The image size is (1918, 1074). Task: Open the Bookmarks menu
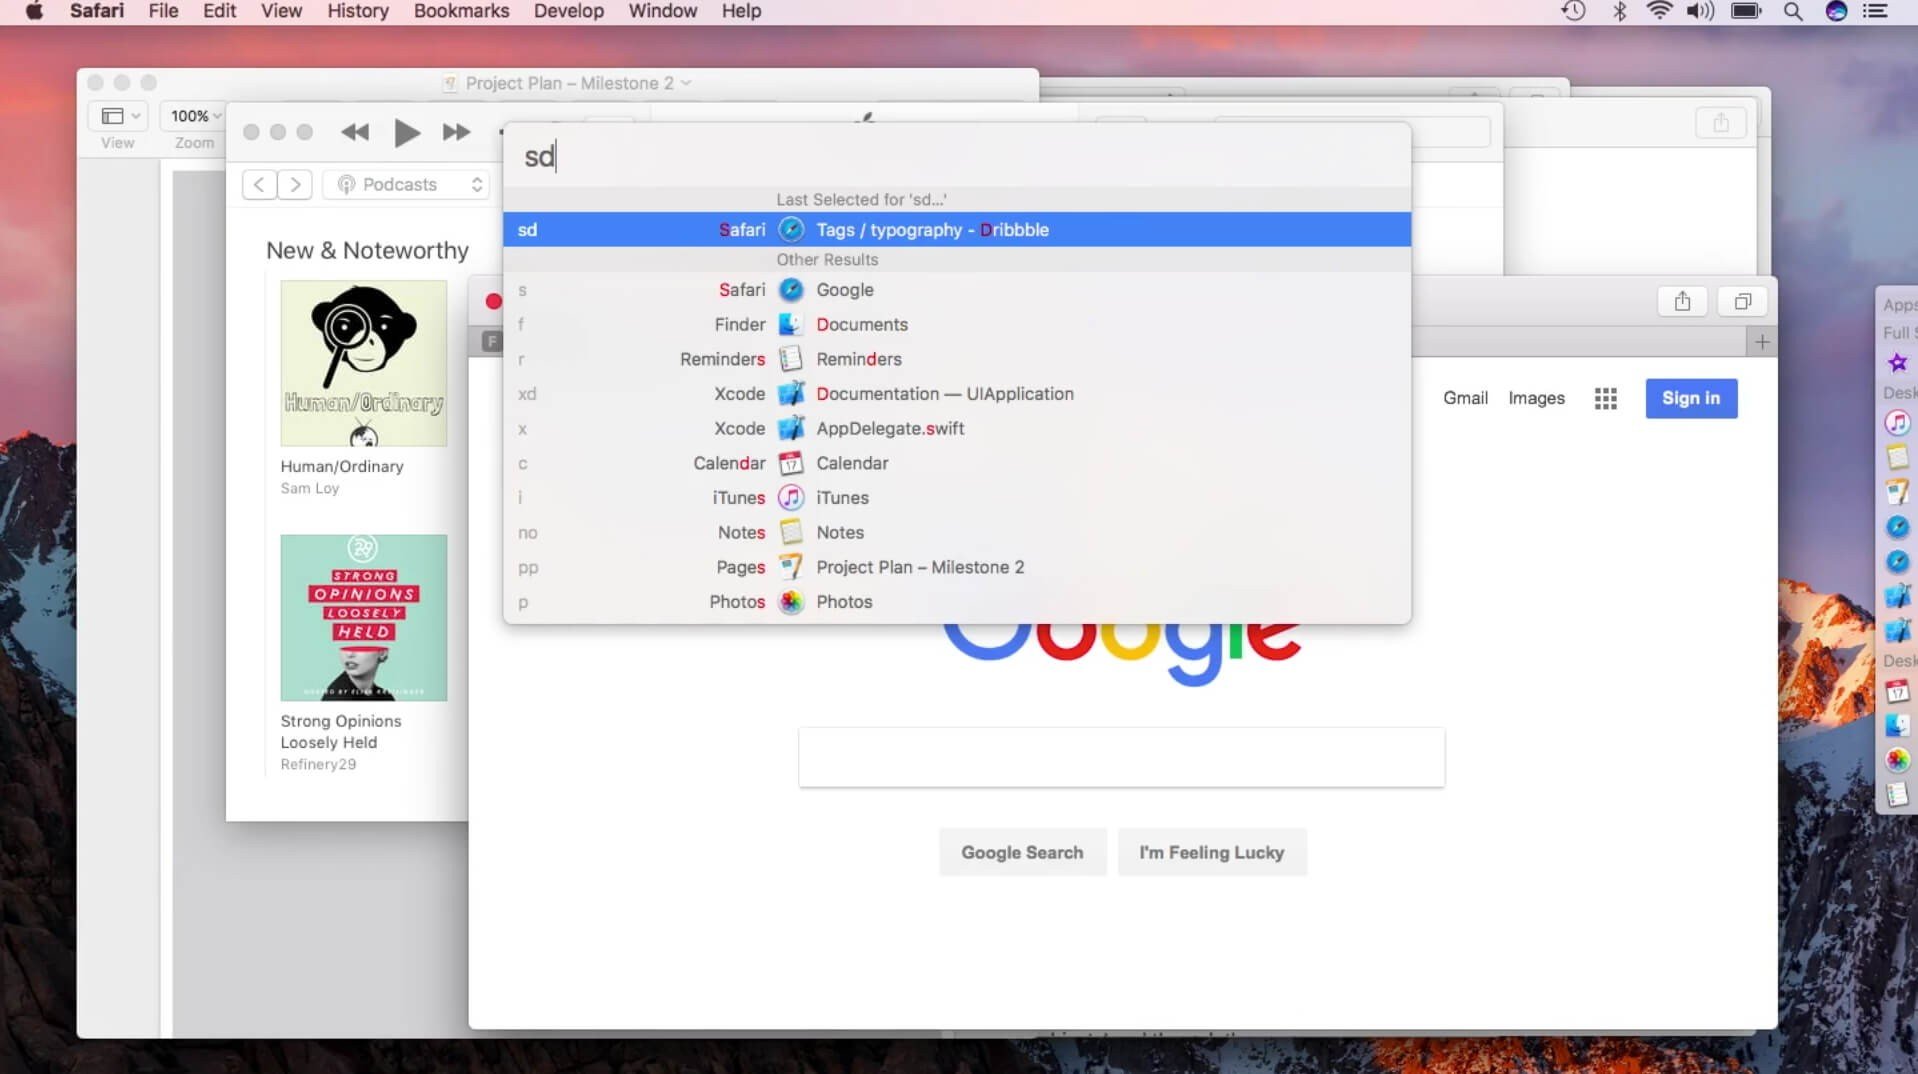(x=461, y=12)
